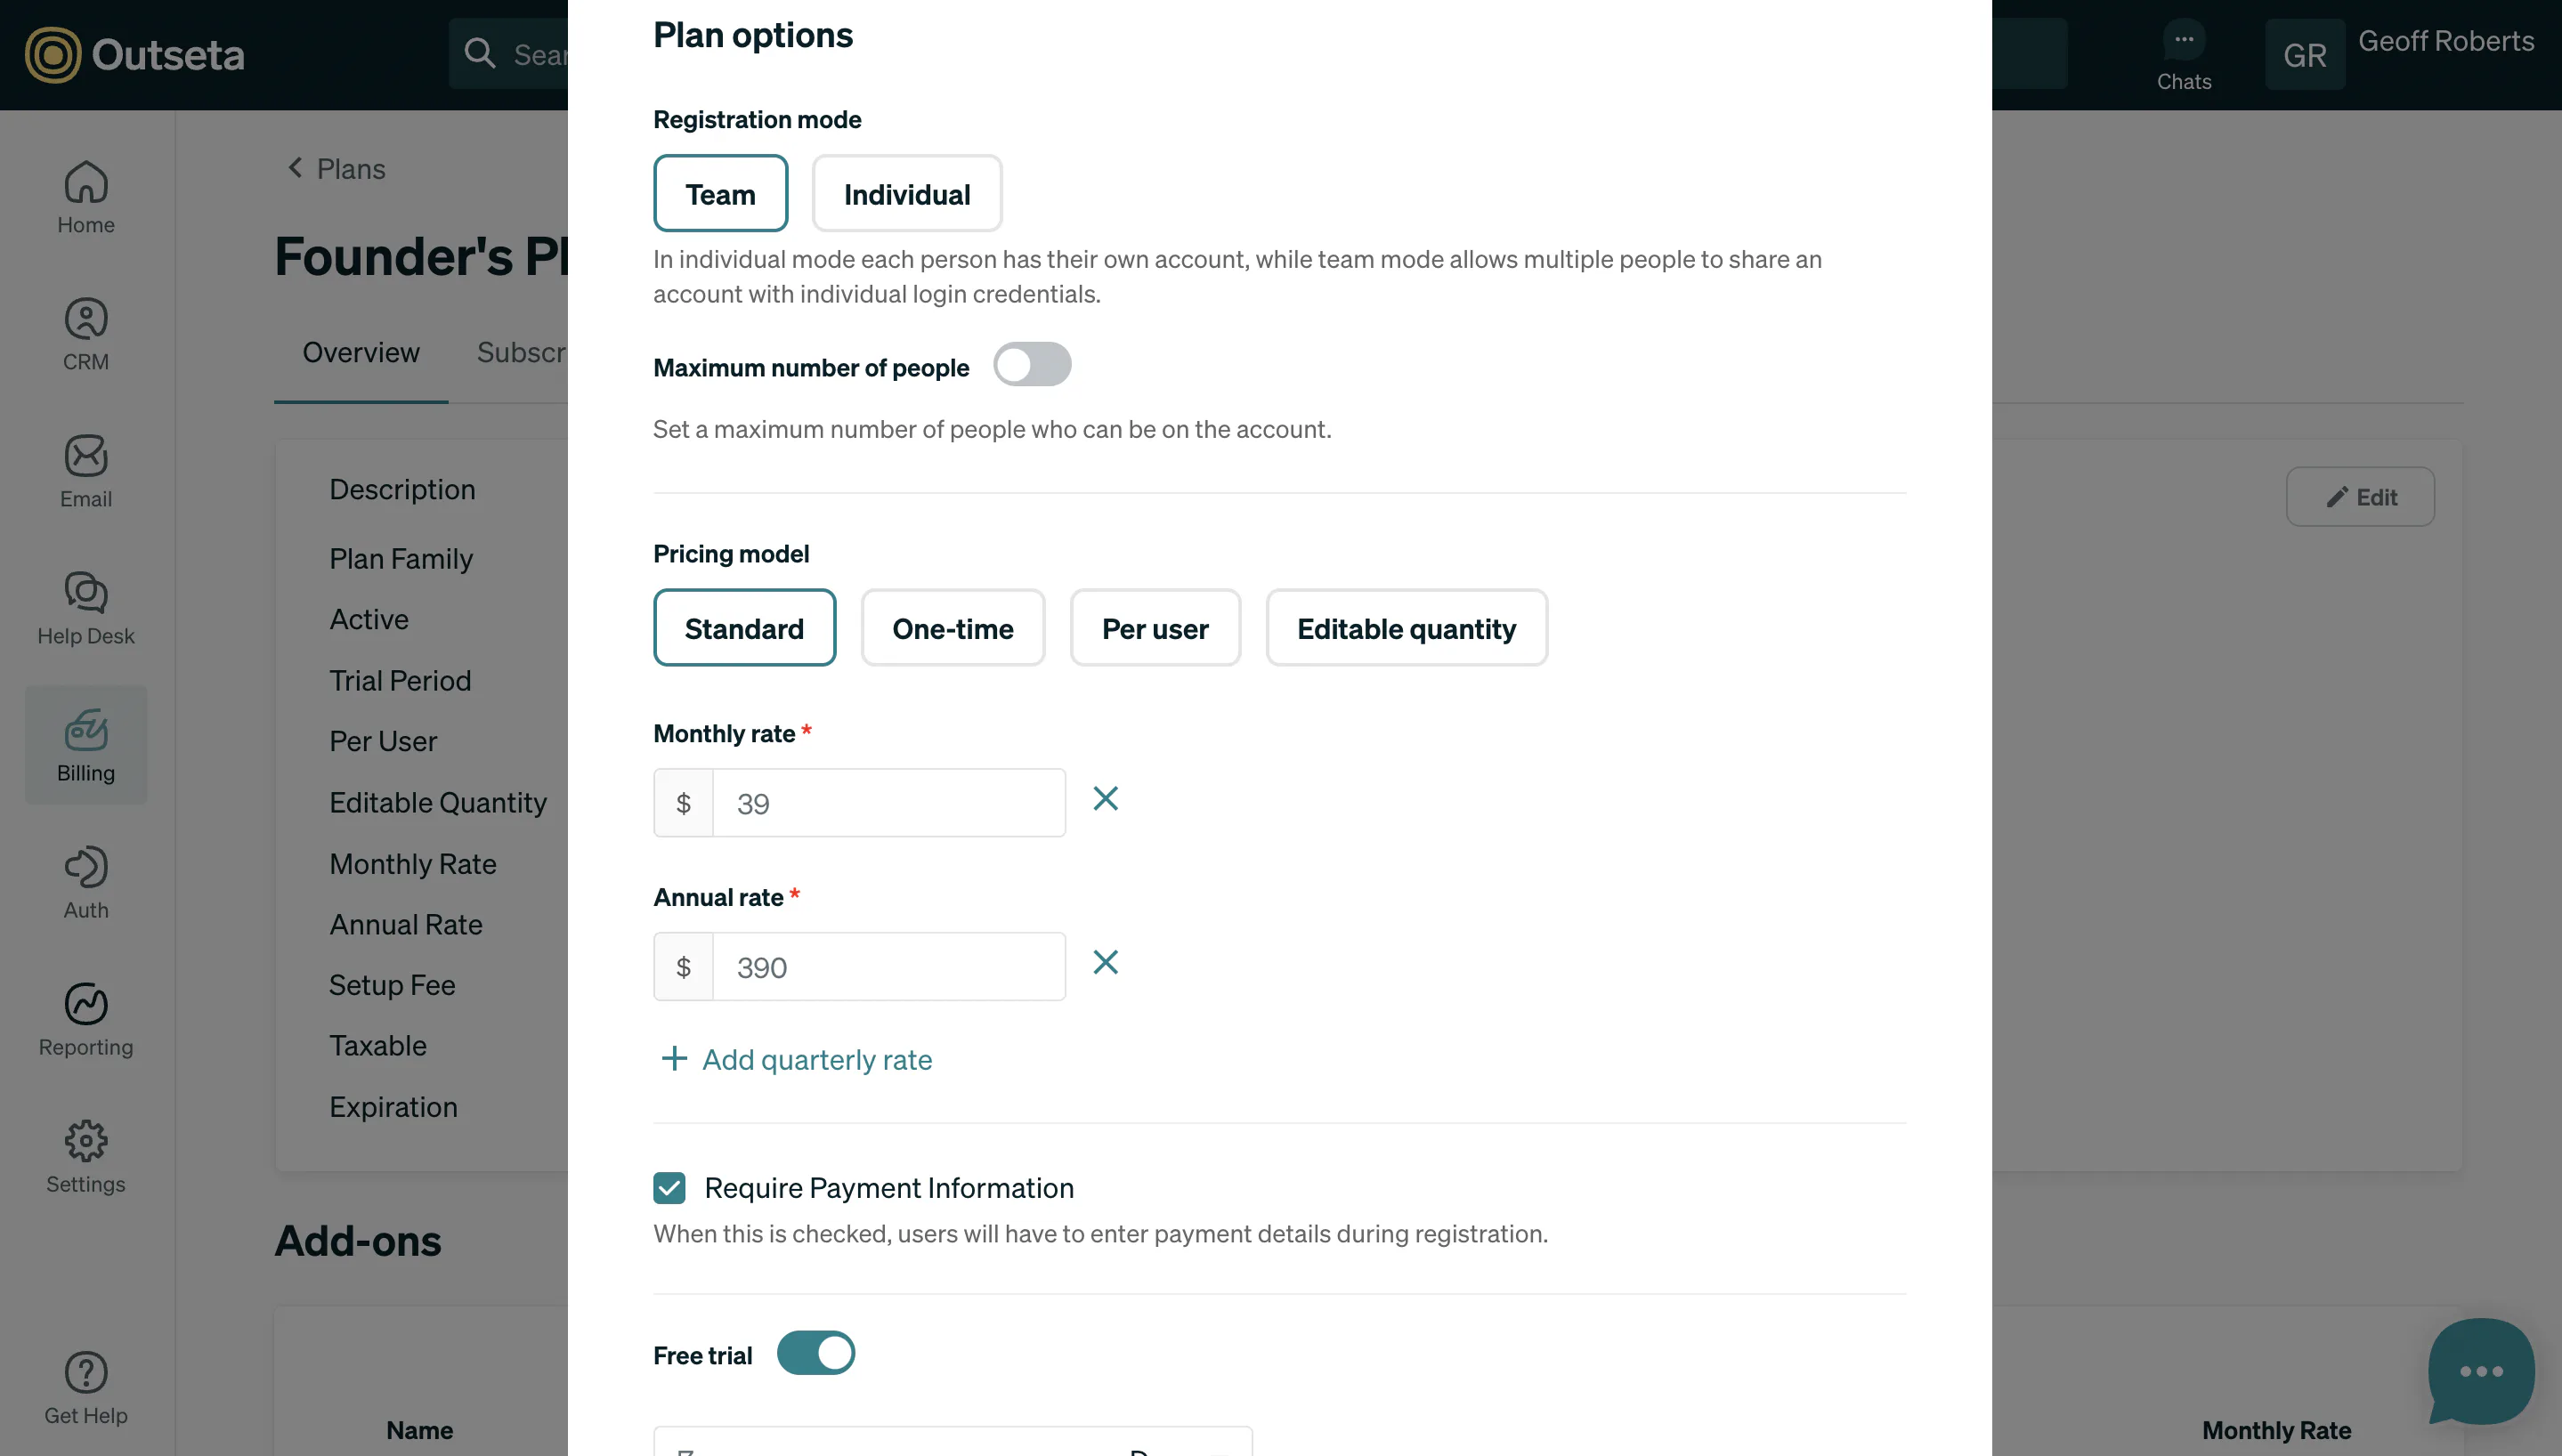
Task: Open the Email section
Action: 85,470
